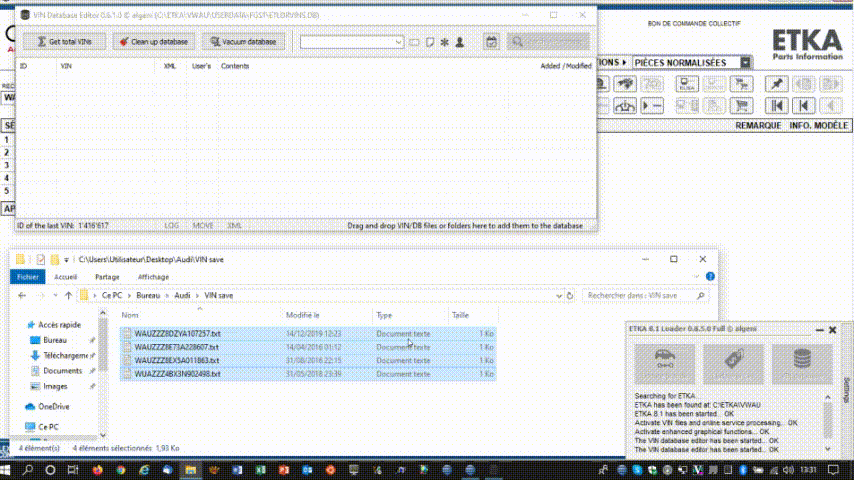The width and height of the screenshot is (854, 480).
Task: Switch to the Partage ribbon tab
Action: click(x=107, y=277)
